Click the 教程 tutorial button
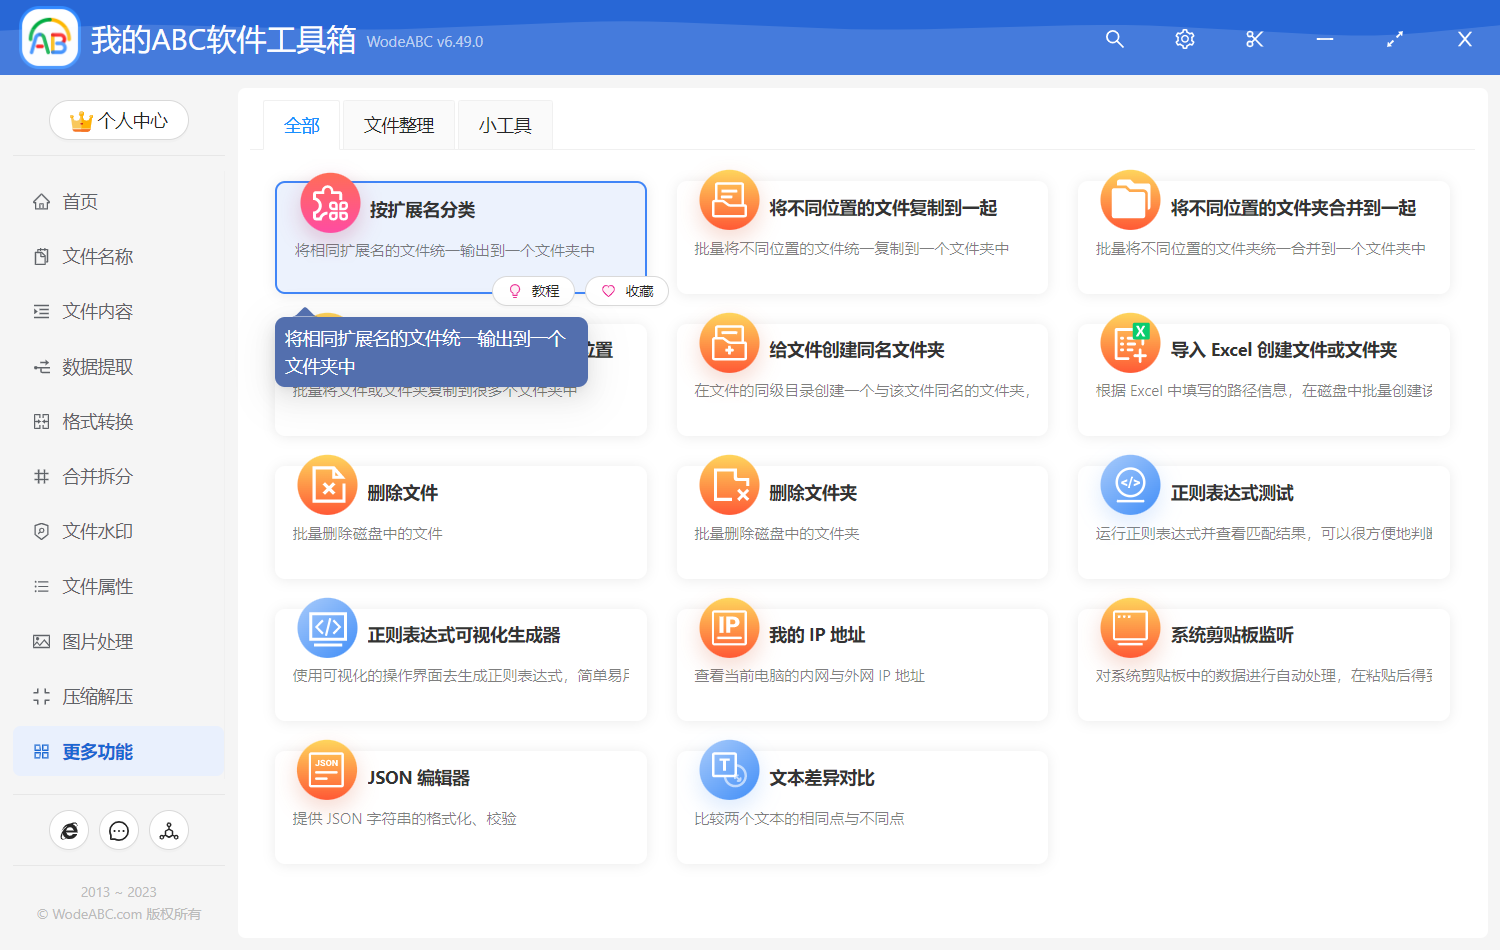 coord(534,291)
